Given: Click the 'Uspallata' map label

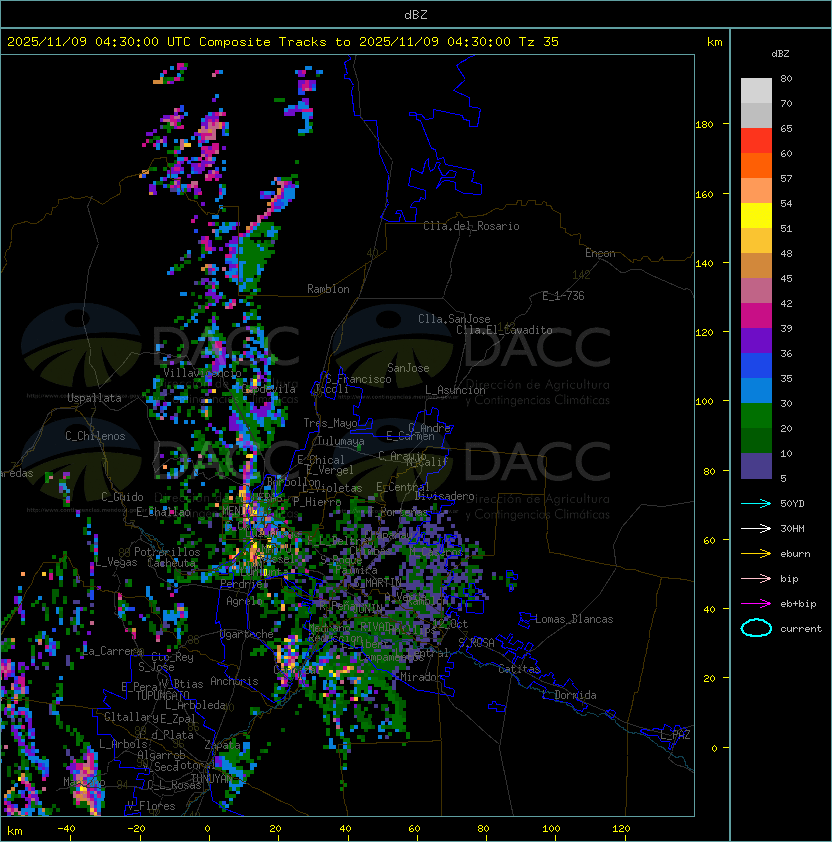Looking at the screenshot, I should coord(94,398).
